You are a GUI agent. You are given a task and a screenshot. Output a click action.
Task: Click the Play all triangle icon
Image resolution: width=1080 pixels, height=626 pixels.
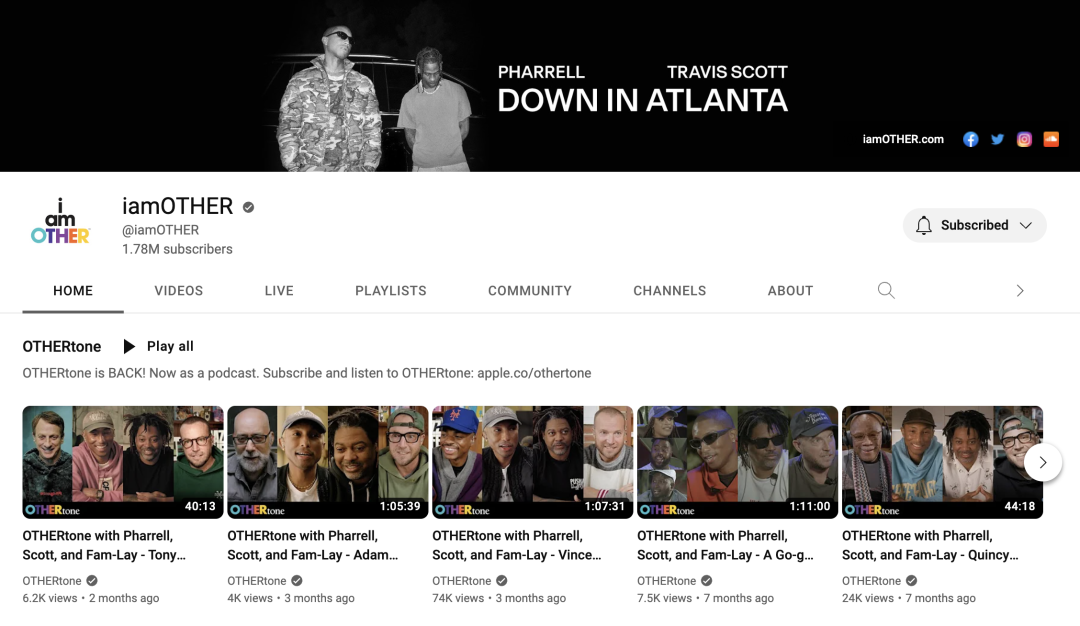tap(129, 346)
